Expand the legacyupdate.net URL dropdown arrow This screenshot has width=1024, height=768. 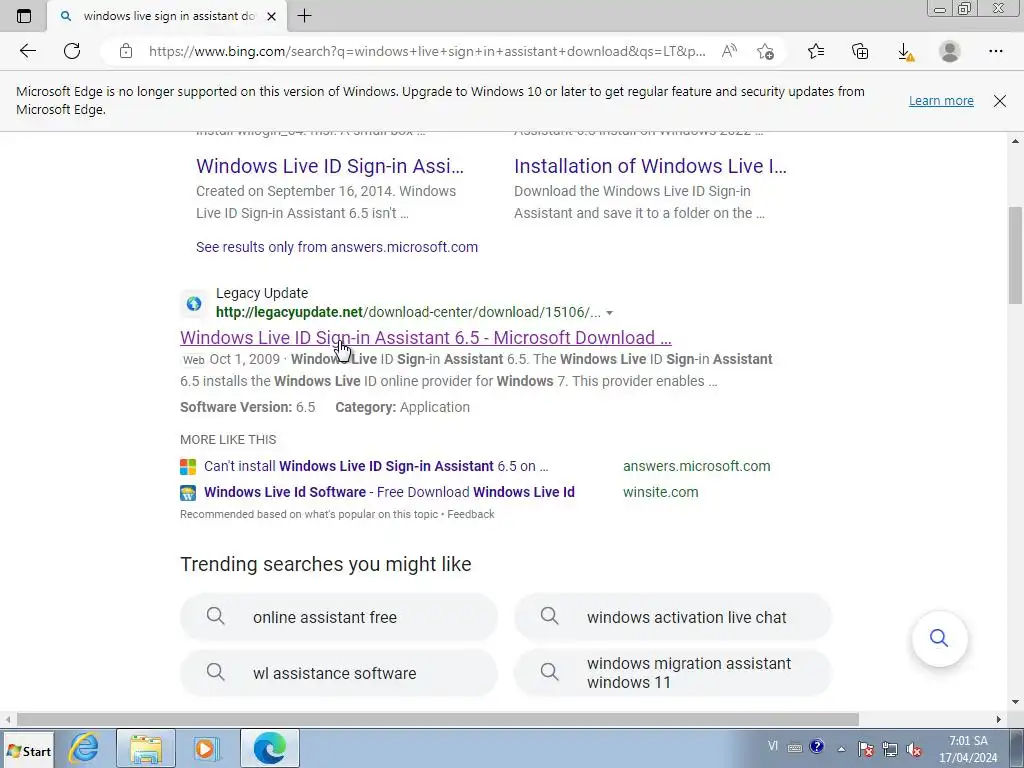point(609,313)
